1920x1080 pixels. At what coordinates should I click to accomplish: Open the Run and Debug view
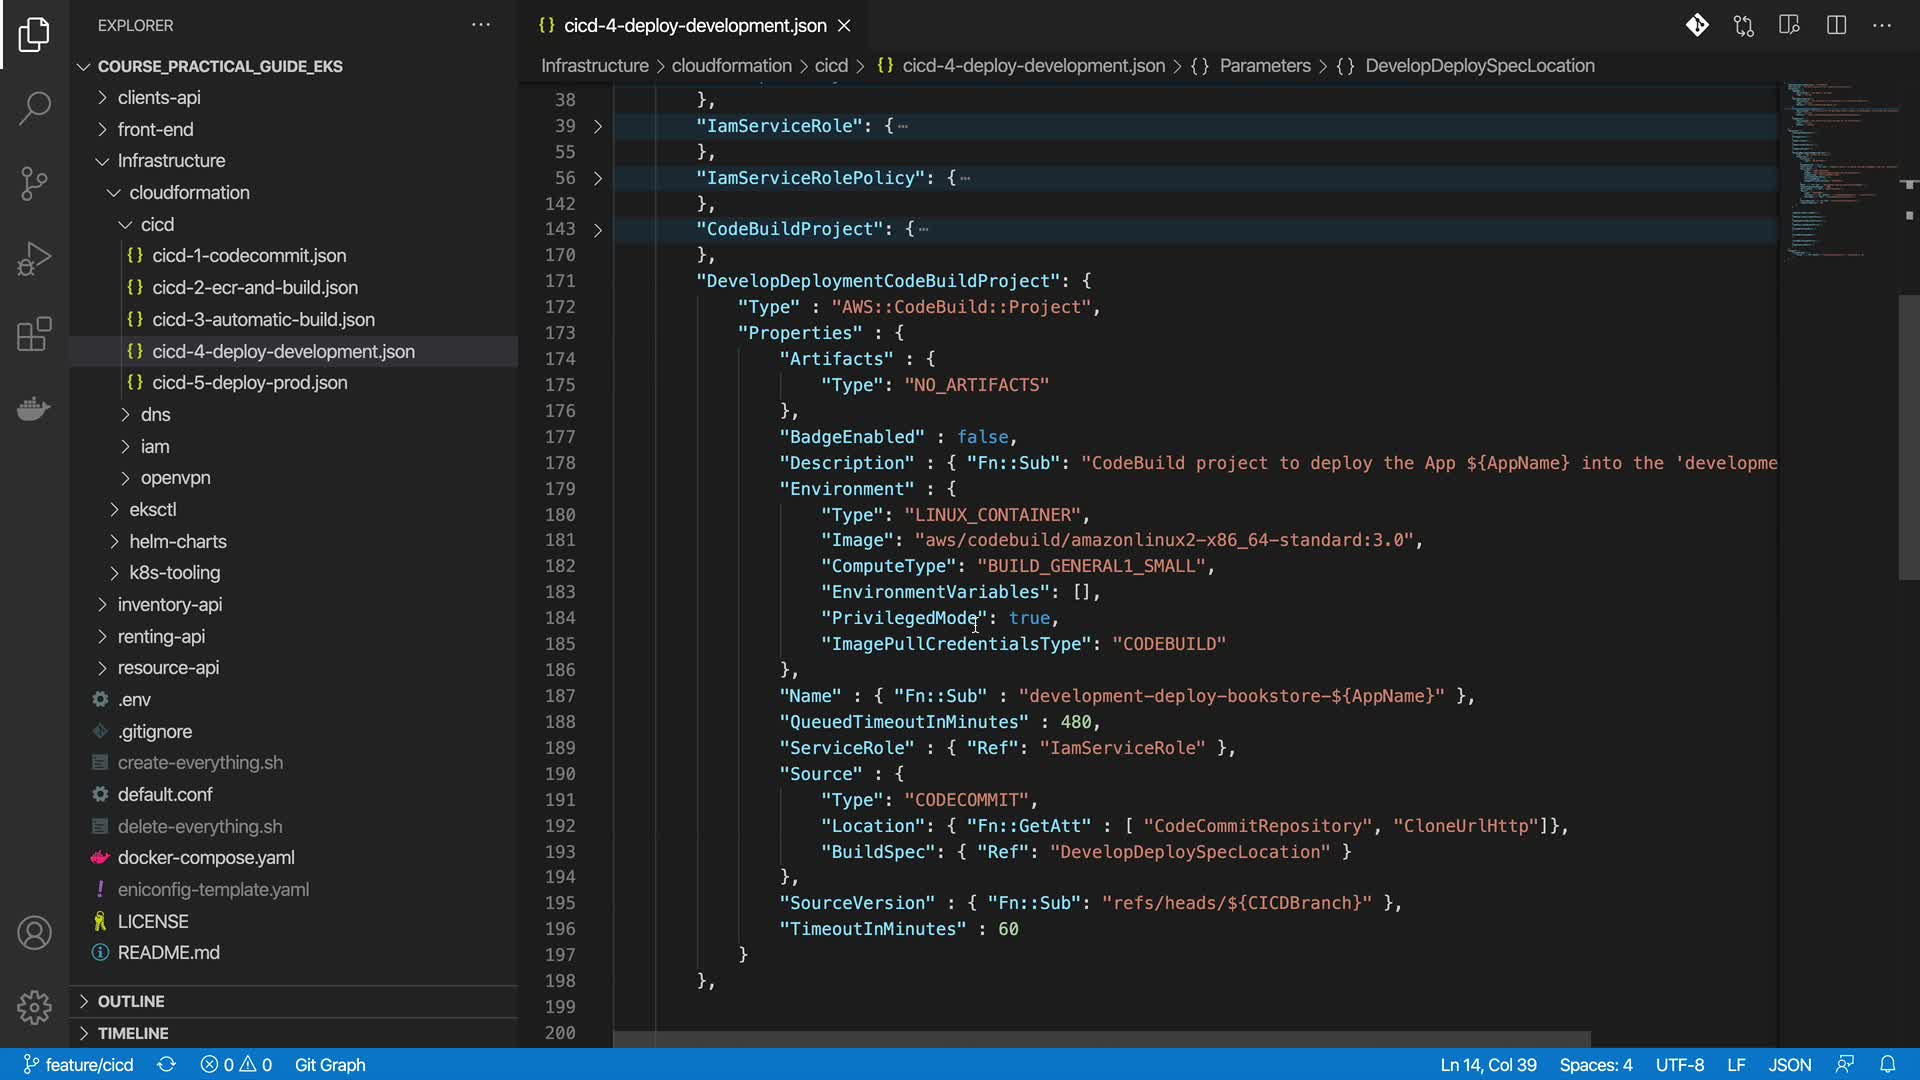tap(34, 259)
